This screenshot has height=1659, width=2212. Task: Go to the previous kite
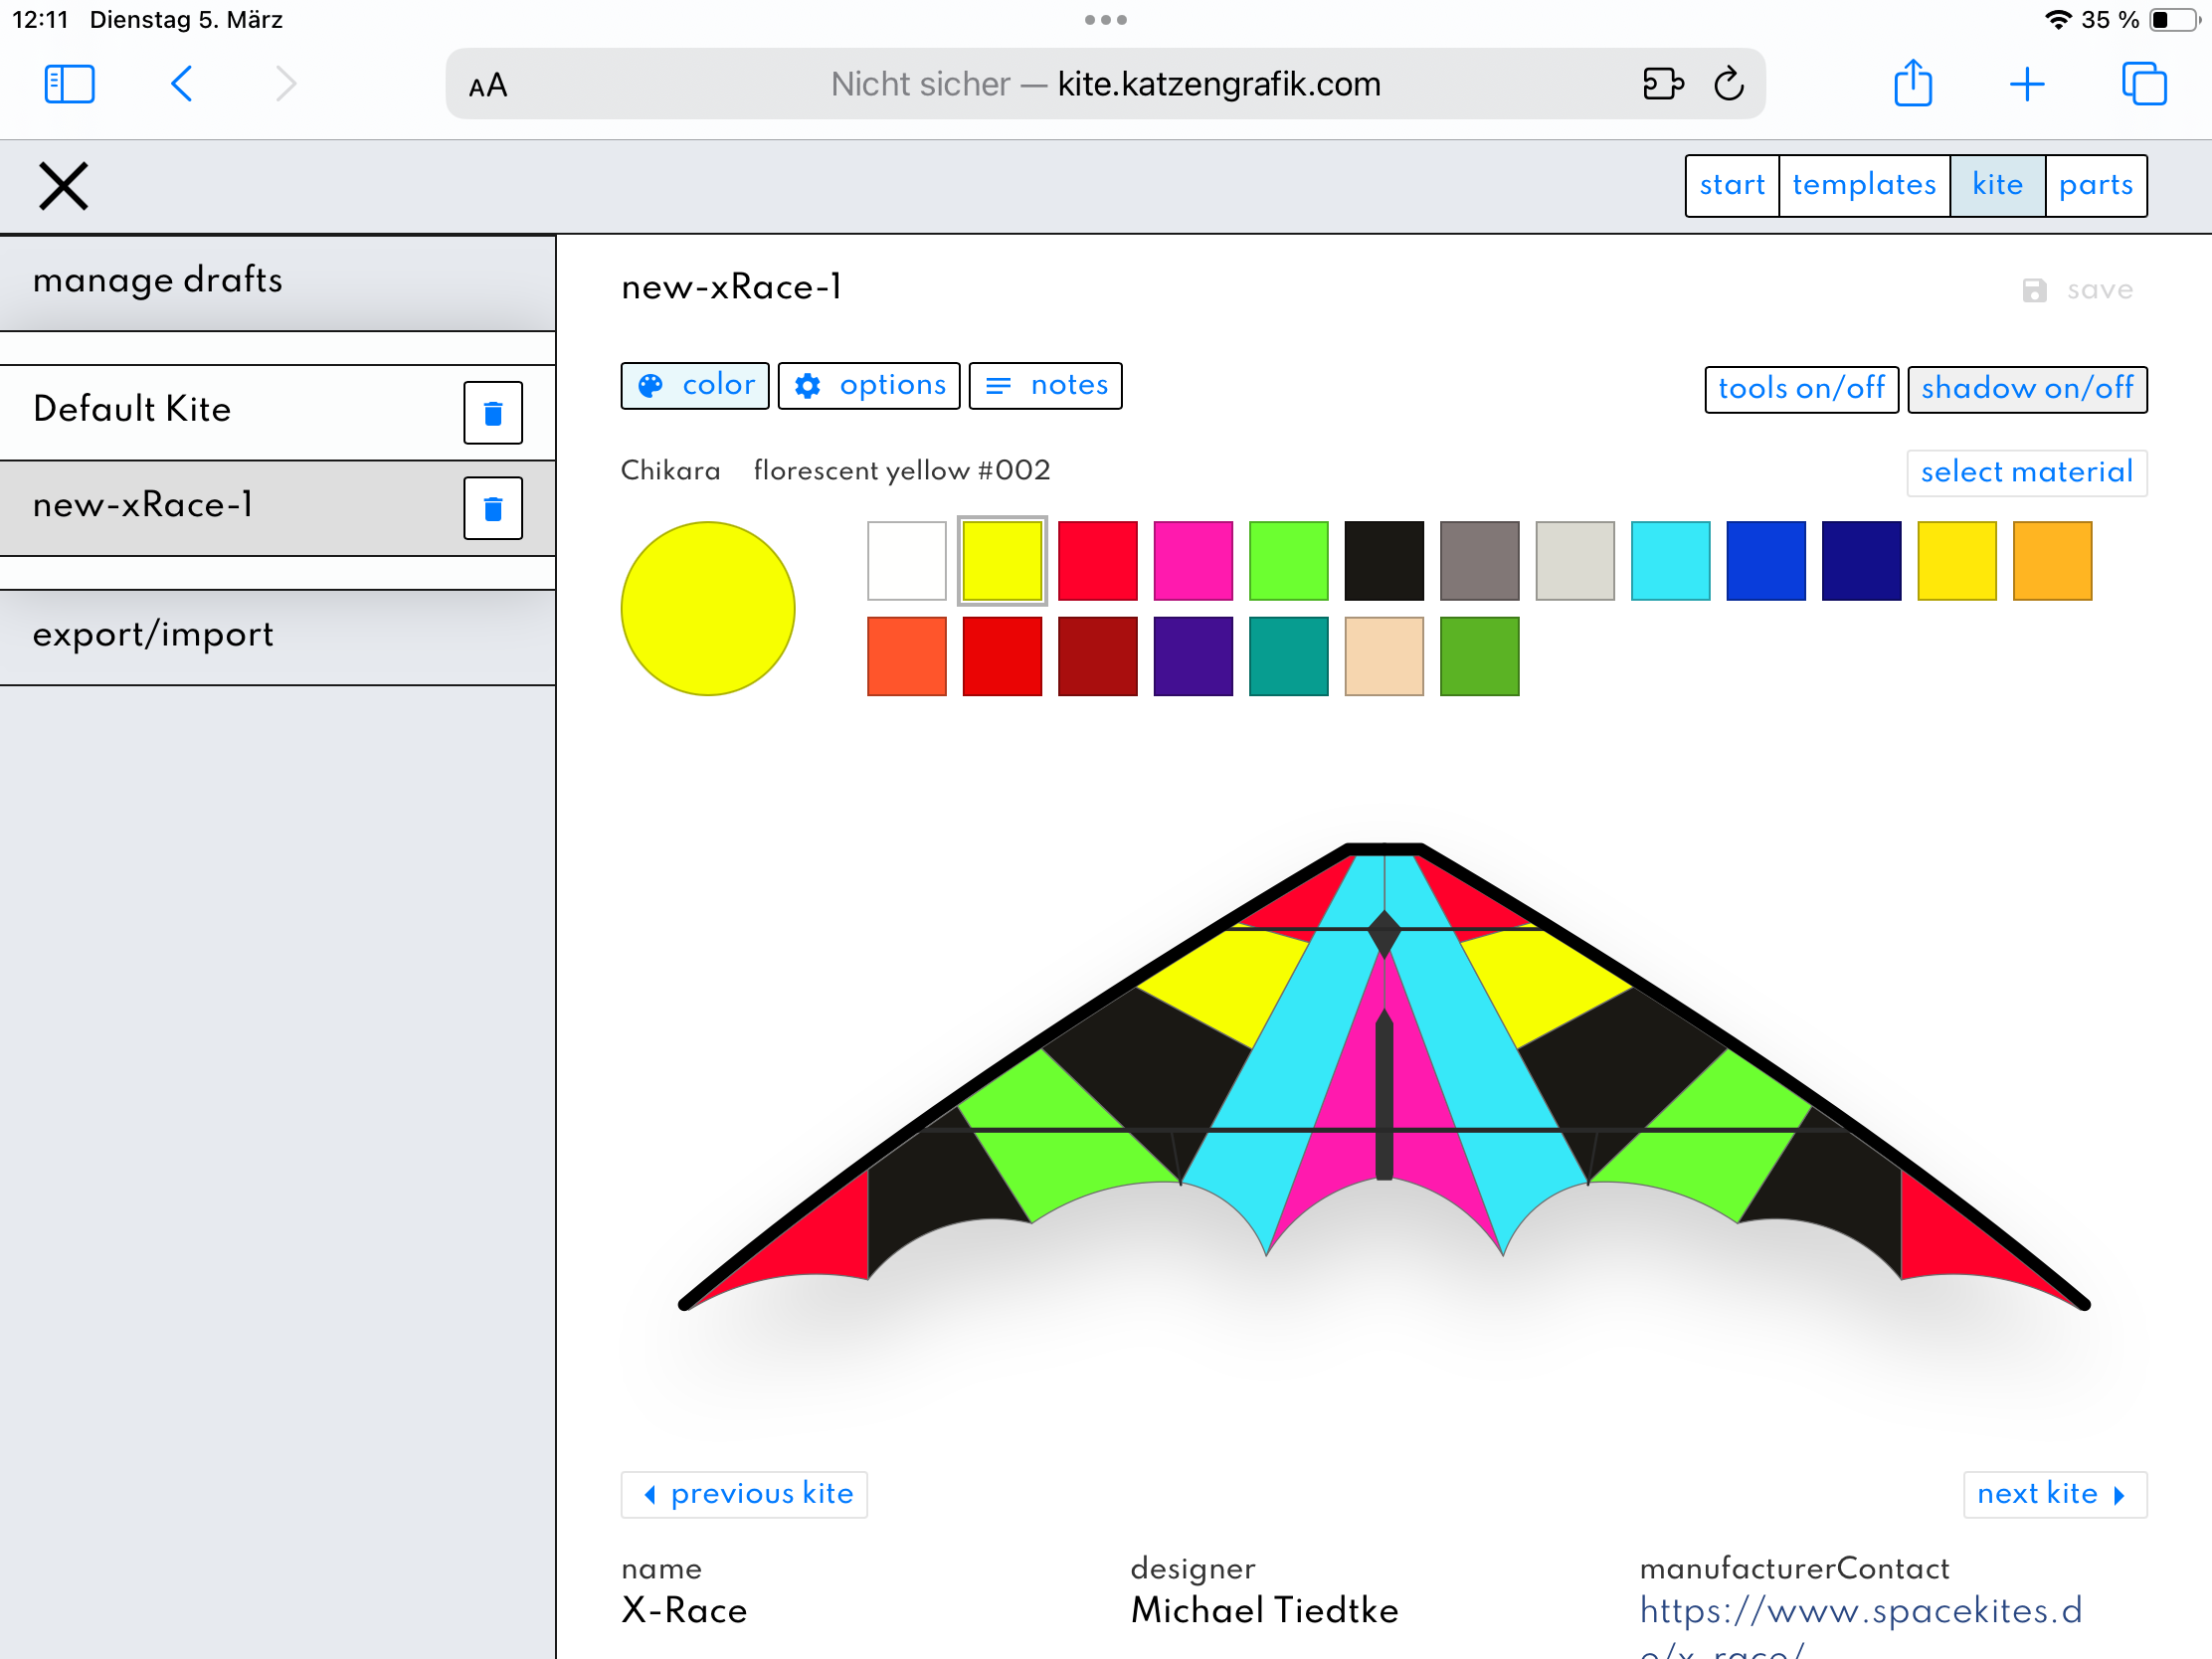pos(744,1494)
